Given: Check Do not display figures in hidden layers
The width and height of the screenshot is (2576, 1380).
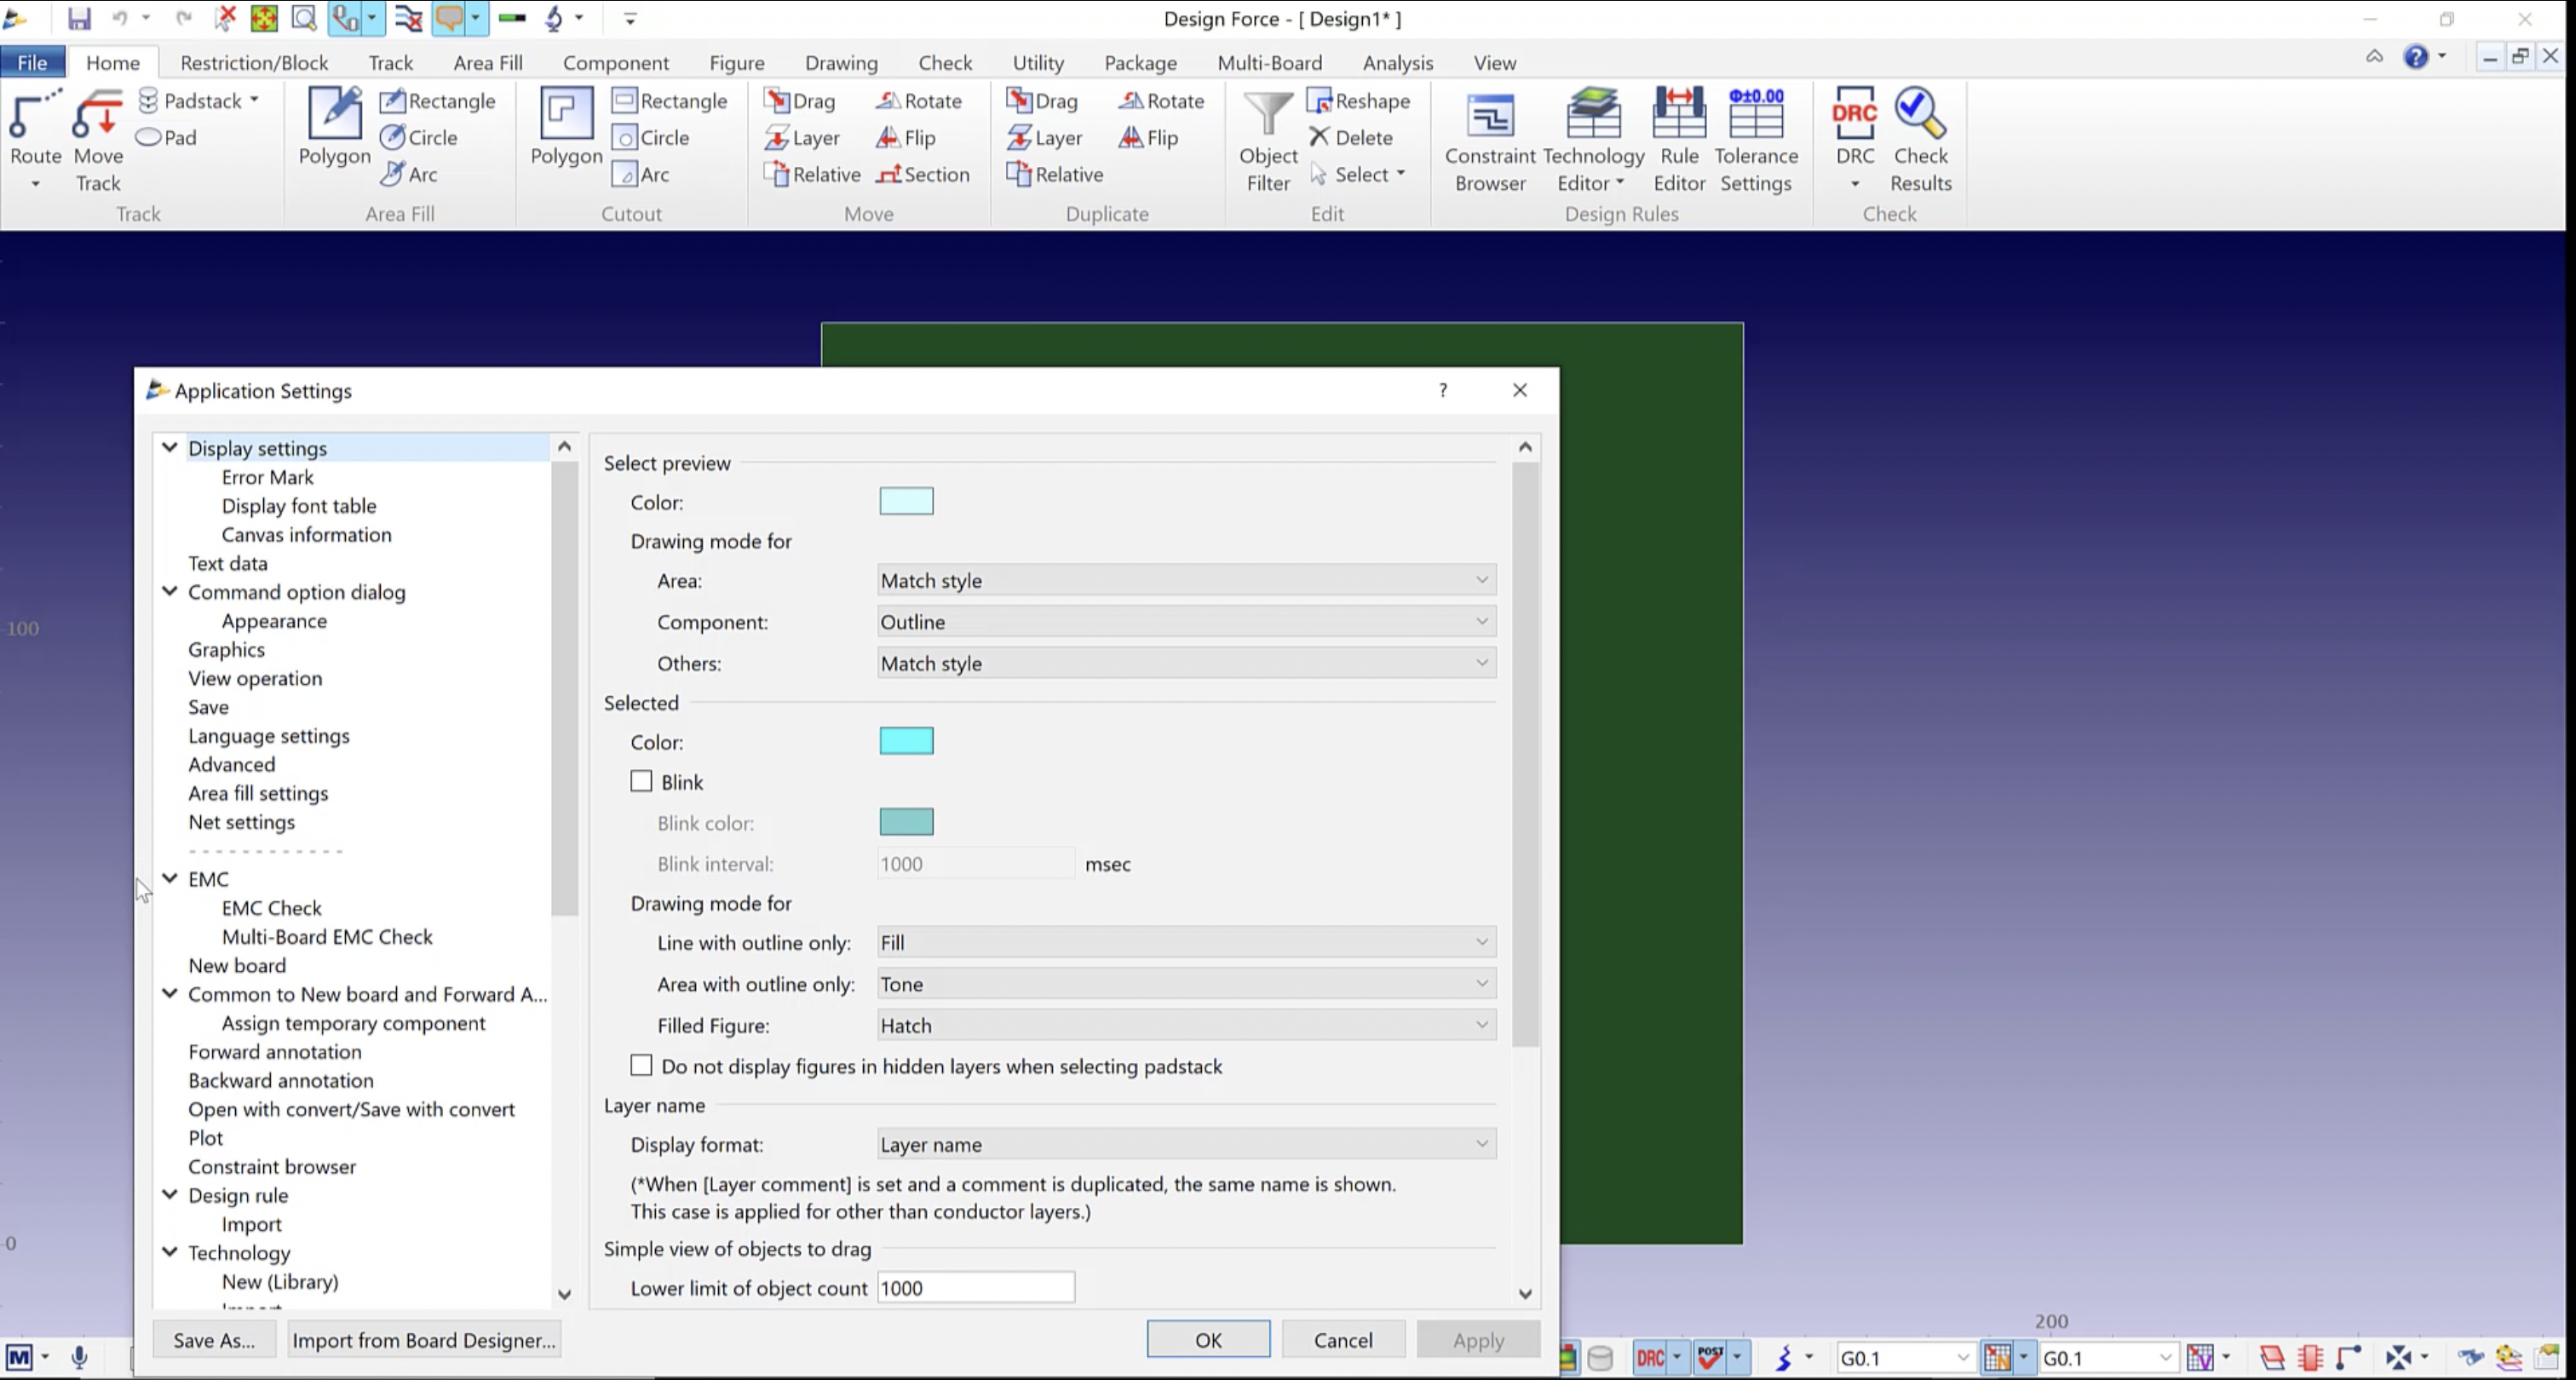Looking at the screenshot, I should point(641,1066).
